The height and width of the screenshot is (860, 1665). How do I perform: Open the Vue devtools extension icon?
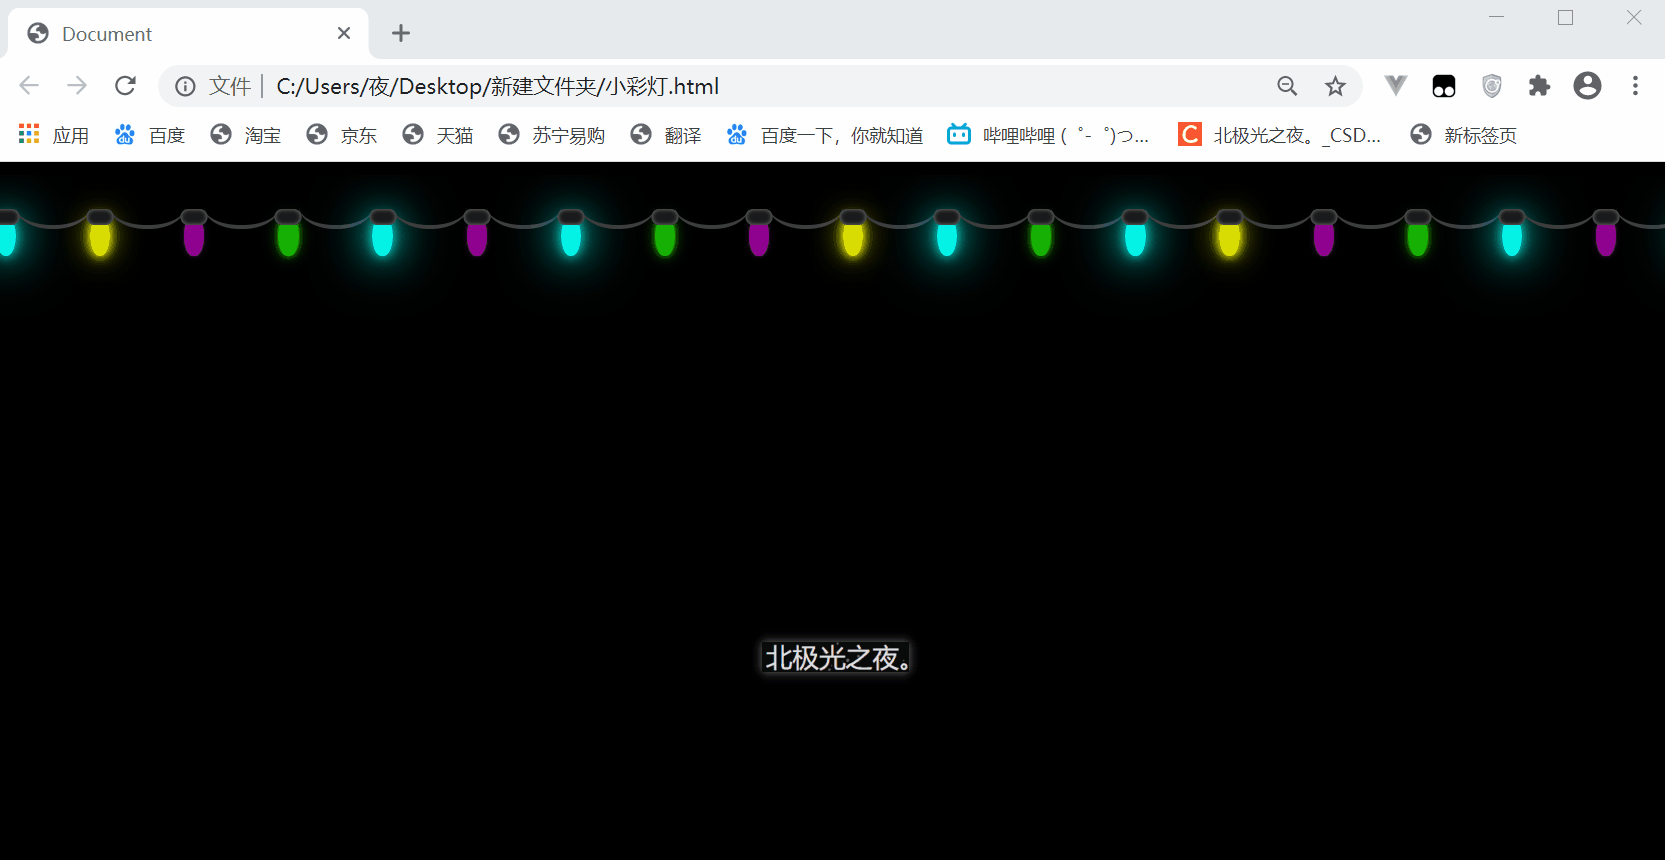click(1396, 86)
